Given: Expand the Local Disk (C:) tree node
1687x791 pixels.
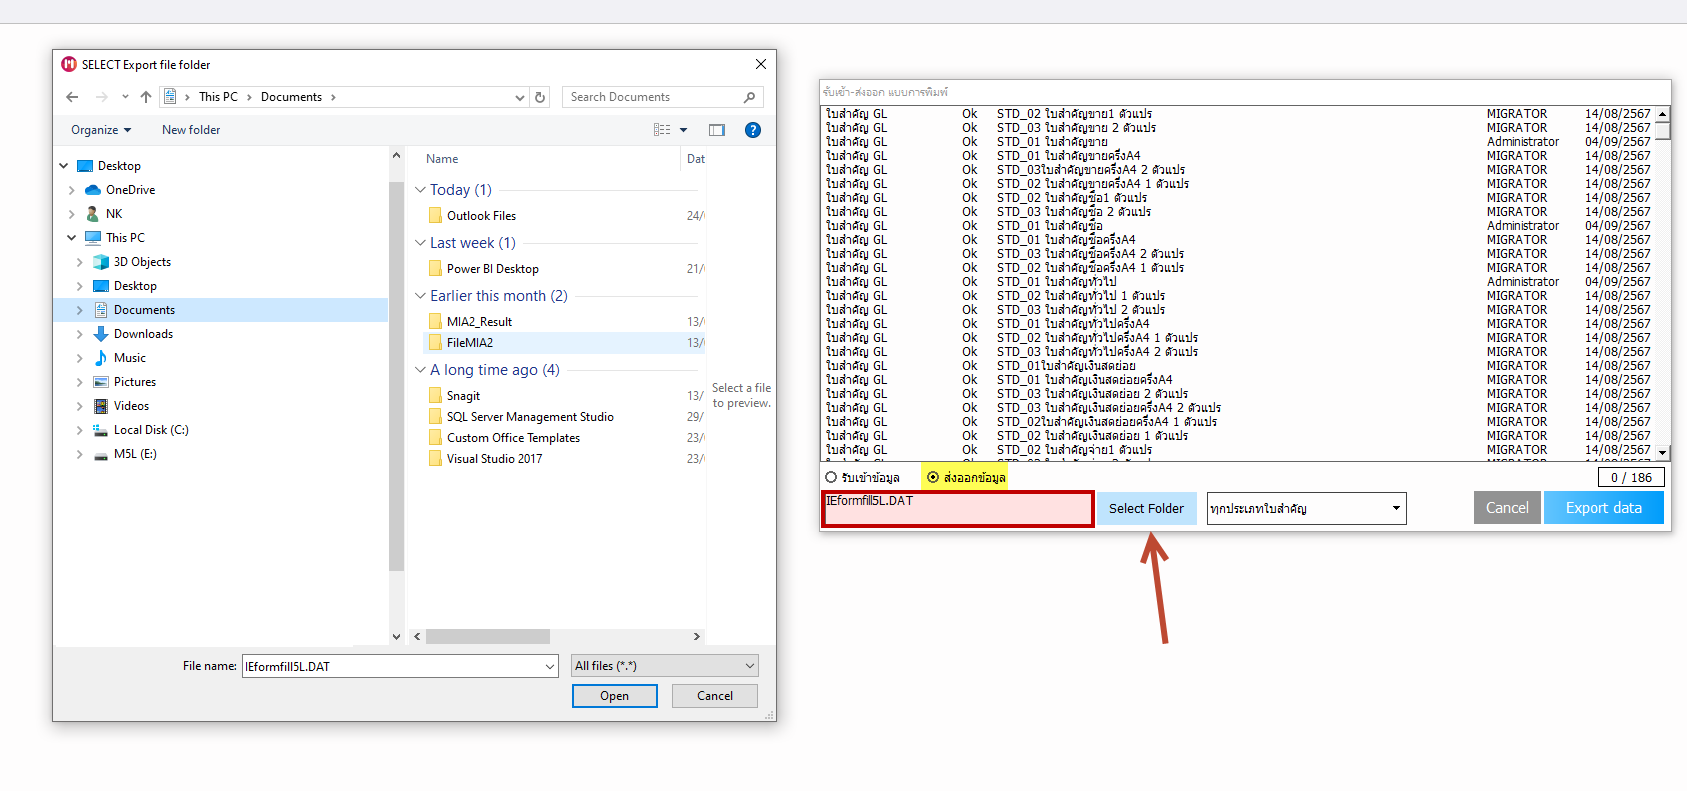Looking at the screenshot, I should (x=80, y=430).
